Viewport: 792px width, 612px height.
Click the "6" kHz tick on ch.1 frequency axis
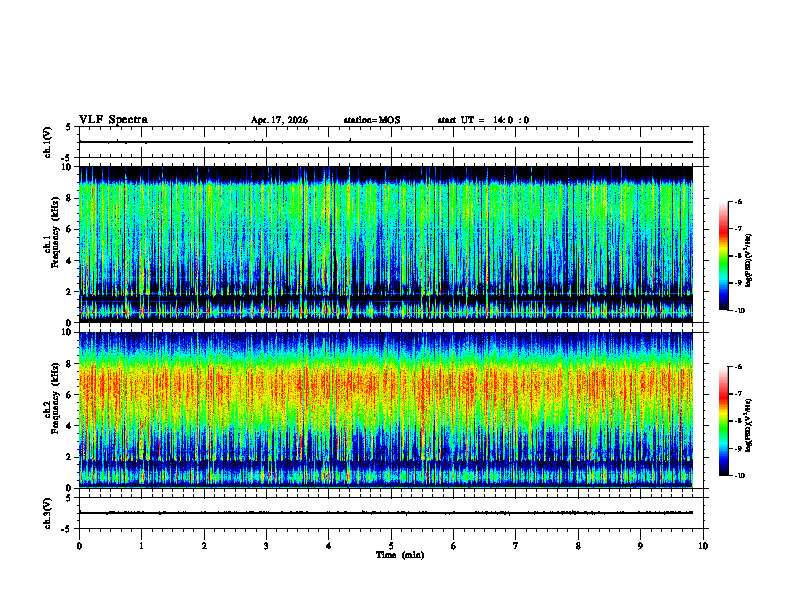pyautogui.click(x=69, y=230)
